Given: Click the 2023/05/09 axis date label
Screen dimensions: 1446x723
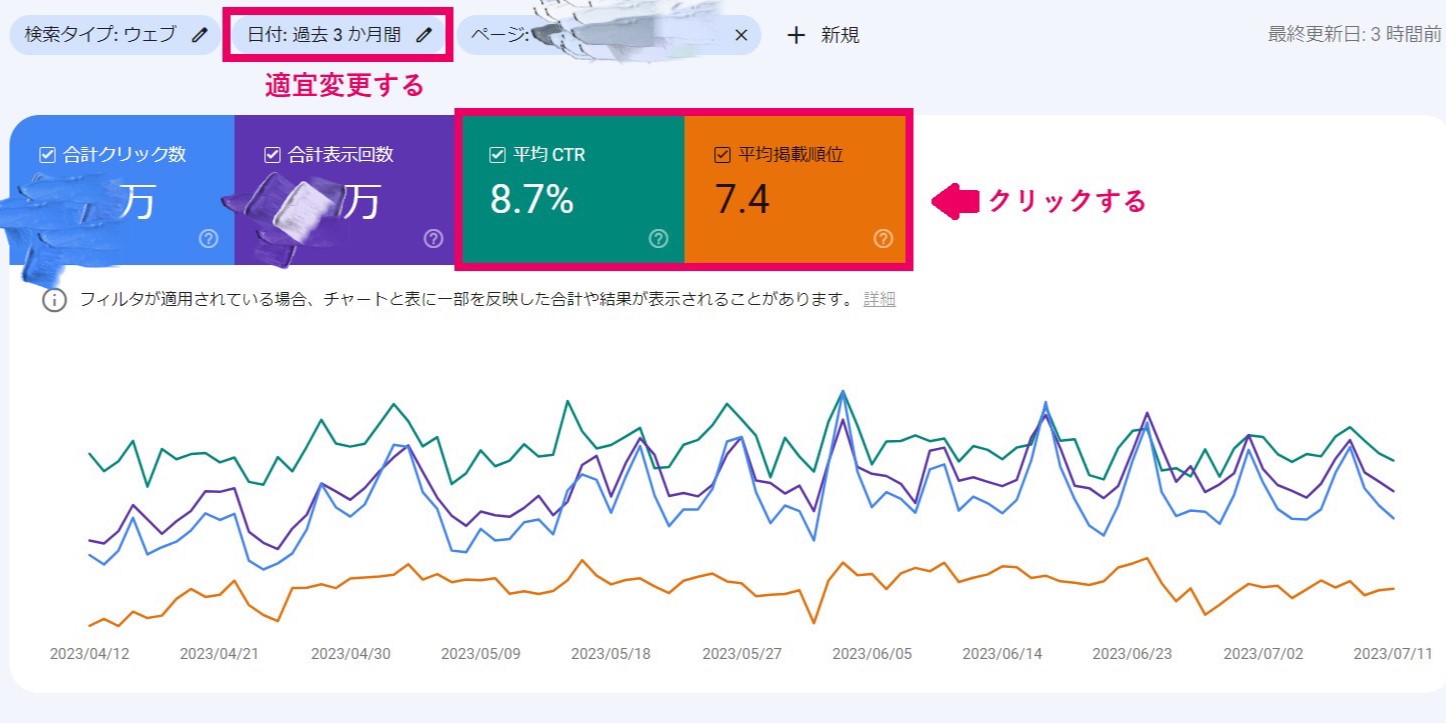Looking at the screenshot, I should [481, 654].
